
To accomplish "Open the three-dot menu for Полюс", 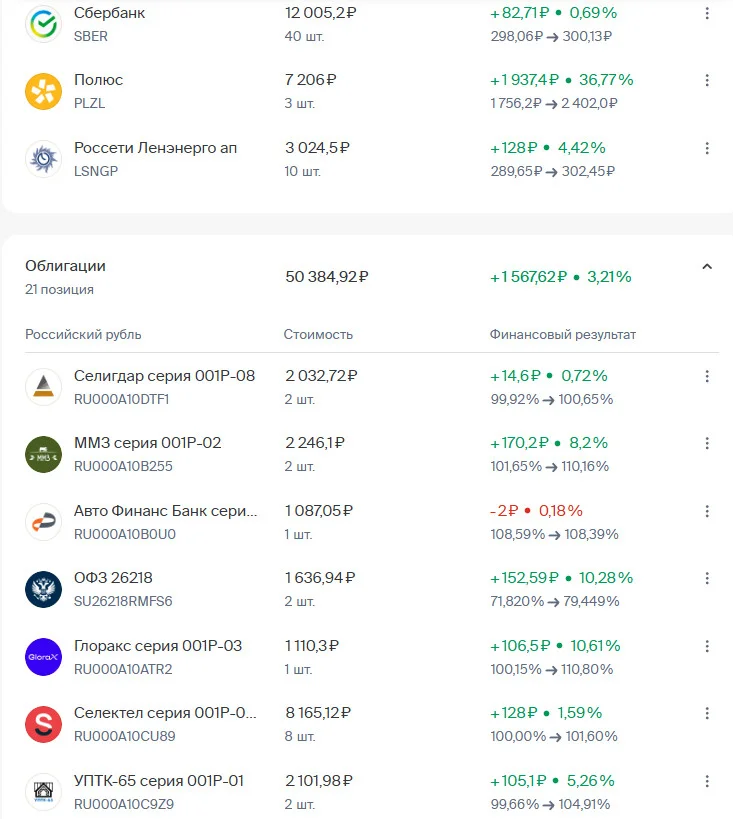I will pos(707,80).
